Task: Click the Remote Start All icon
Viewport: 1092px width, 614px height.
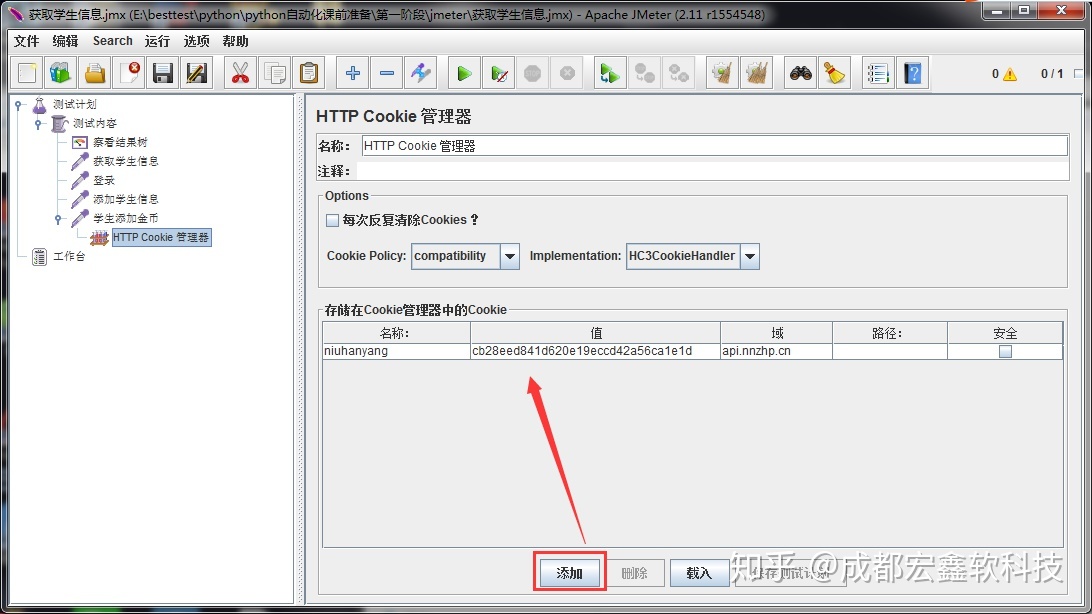Action: pos(609,73)
